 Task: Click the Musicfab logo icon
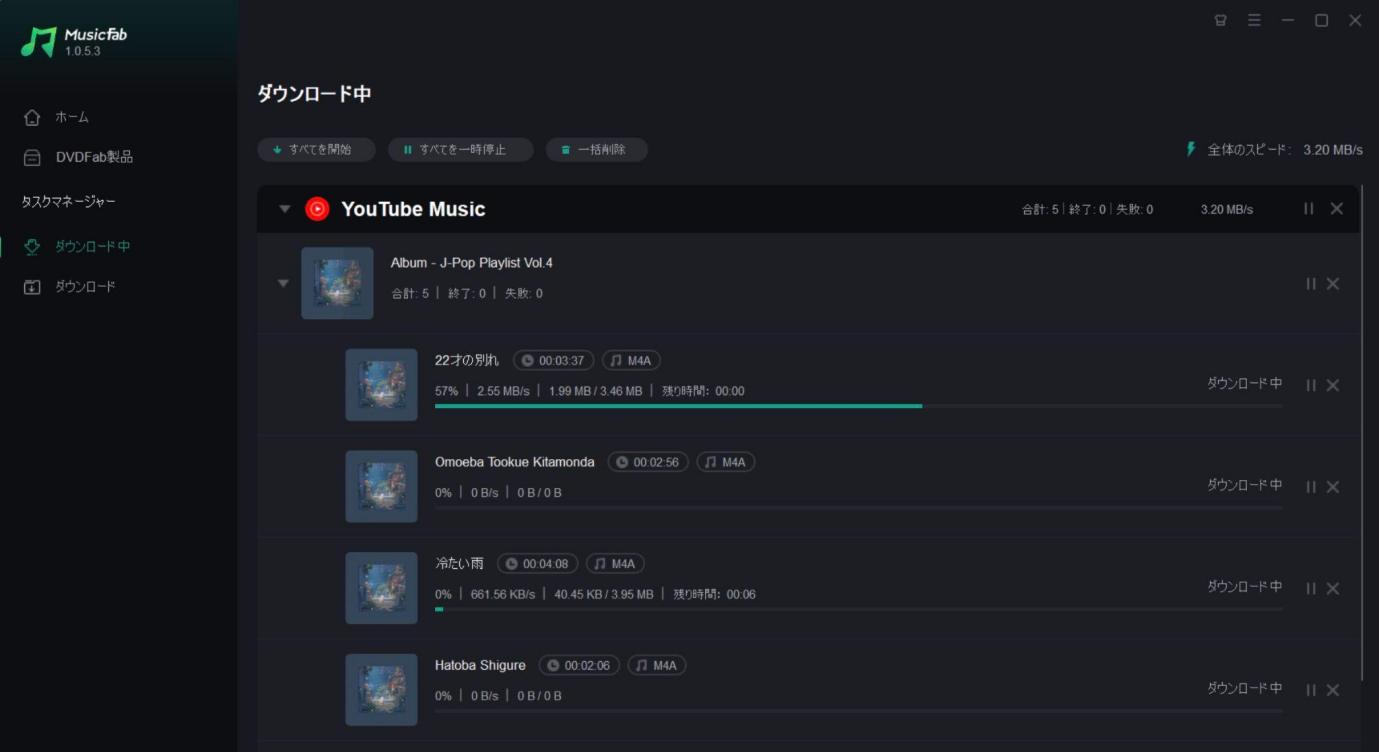pos(38,41)
